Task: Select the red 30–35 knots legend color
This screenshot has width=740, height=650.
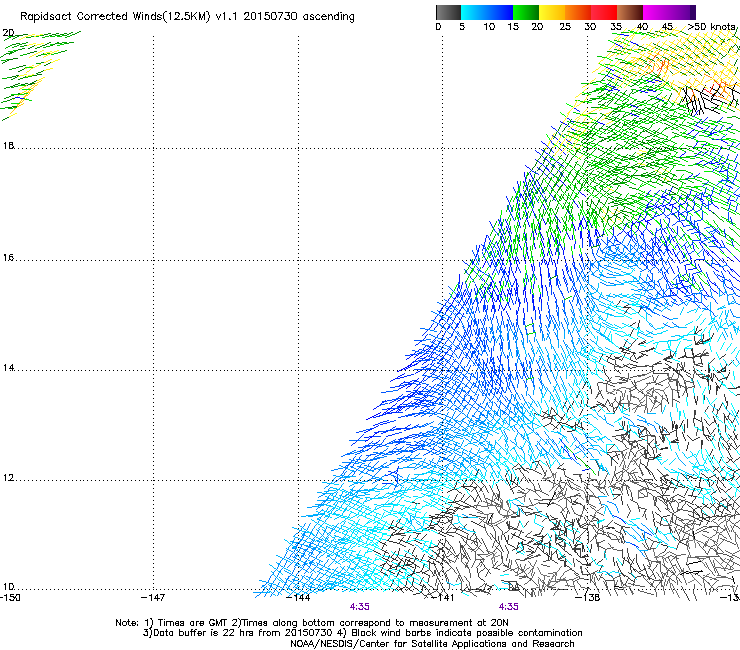Action: click(604, 12)
